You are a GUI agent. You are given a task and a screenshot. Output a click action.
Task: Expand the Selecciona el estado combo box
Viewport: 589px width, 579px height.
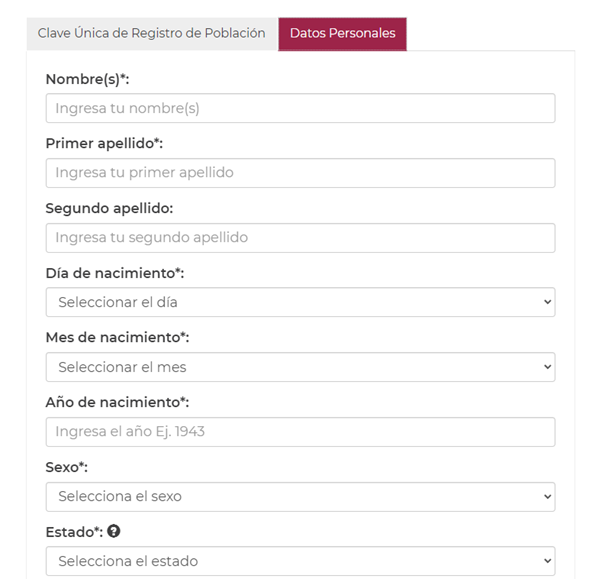[x=301, y=561]
